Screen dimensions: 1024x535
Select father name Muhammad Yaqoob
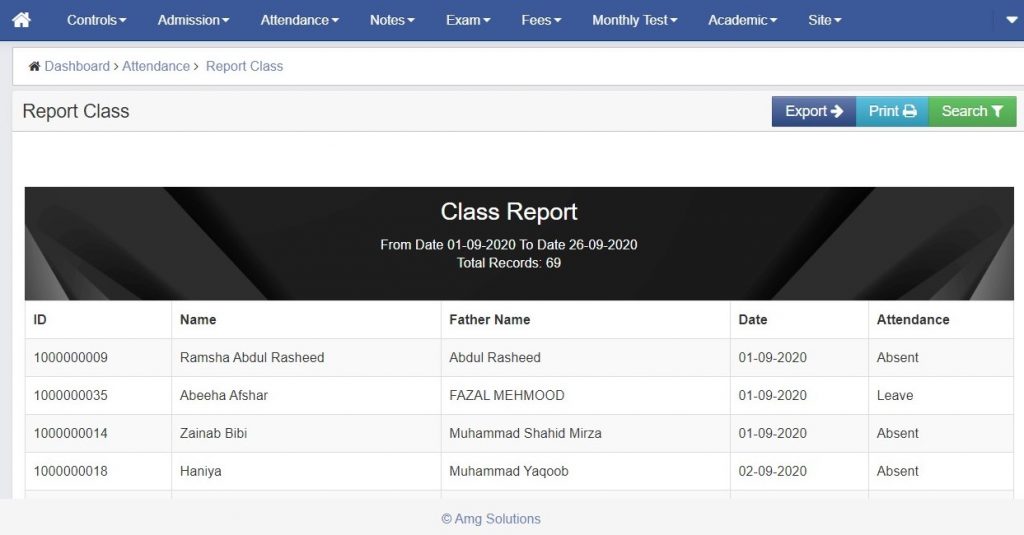tap(509, 471)
